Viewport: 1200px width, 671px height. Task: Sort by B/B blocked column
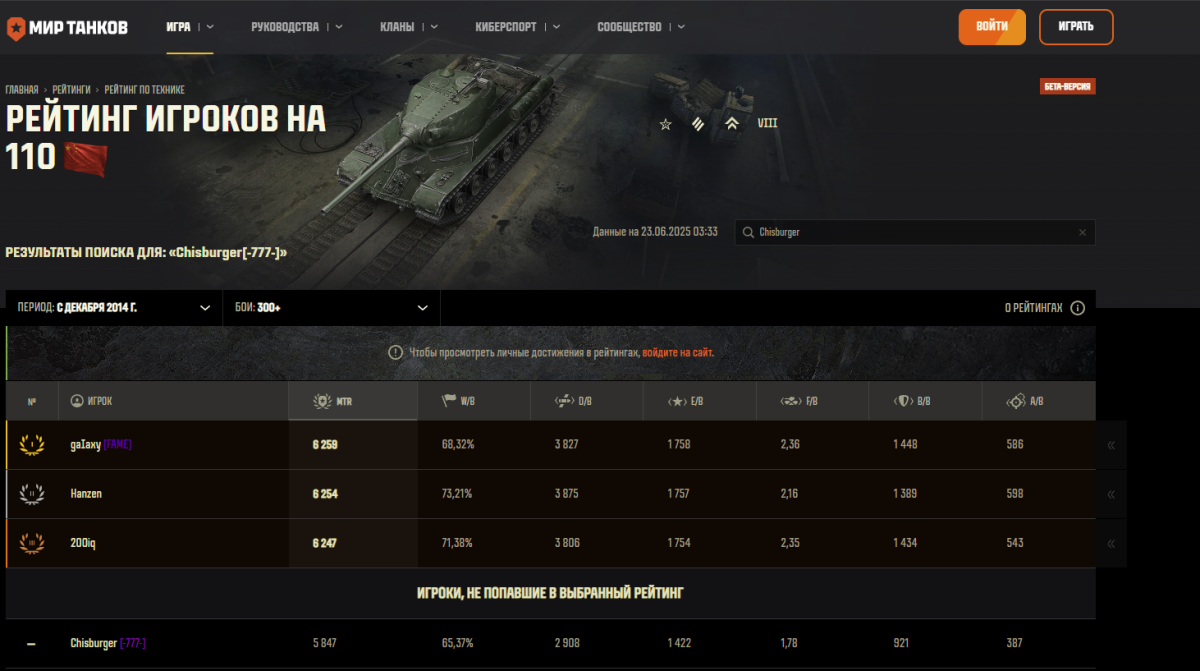926,401
